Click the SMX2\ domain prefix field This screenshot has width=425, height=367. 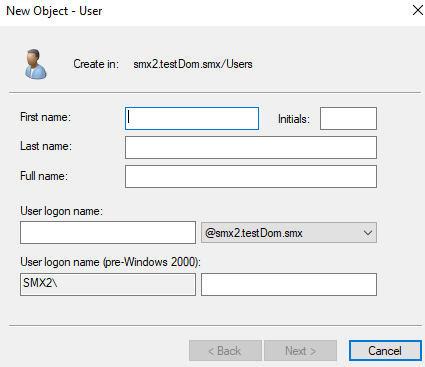[108, 284]
